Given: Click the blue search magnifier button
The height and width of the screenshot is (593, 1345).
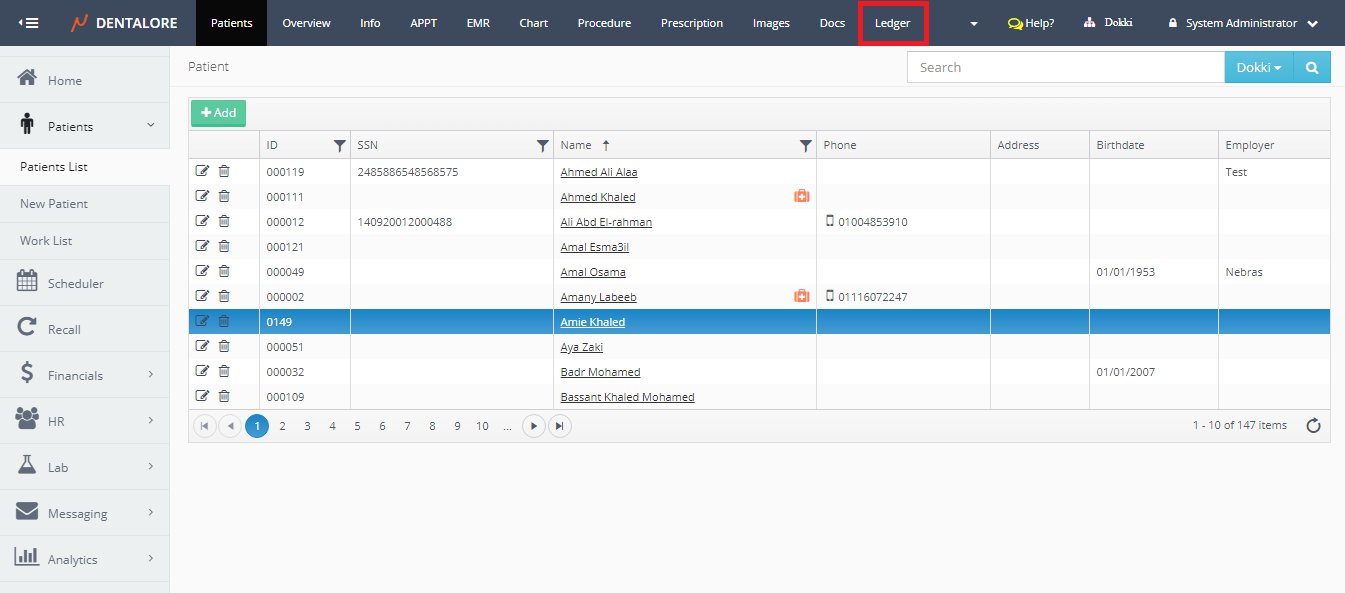Looking at the screenshot, I should pyautogui.click(x=1311, y=67).
